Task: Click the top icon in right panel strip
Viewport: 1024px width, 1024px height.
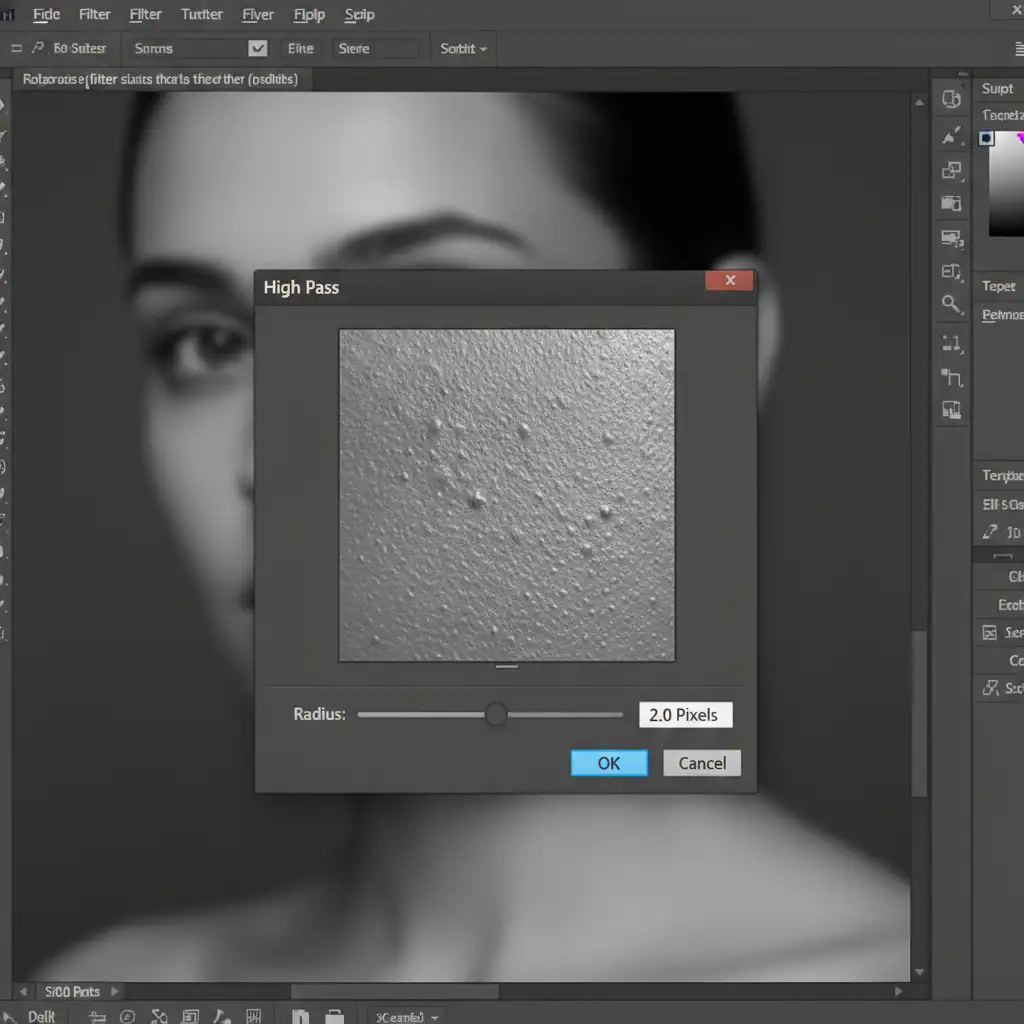Action: coord(951,98)
